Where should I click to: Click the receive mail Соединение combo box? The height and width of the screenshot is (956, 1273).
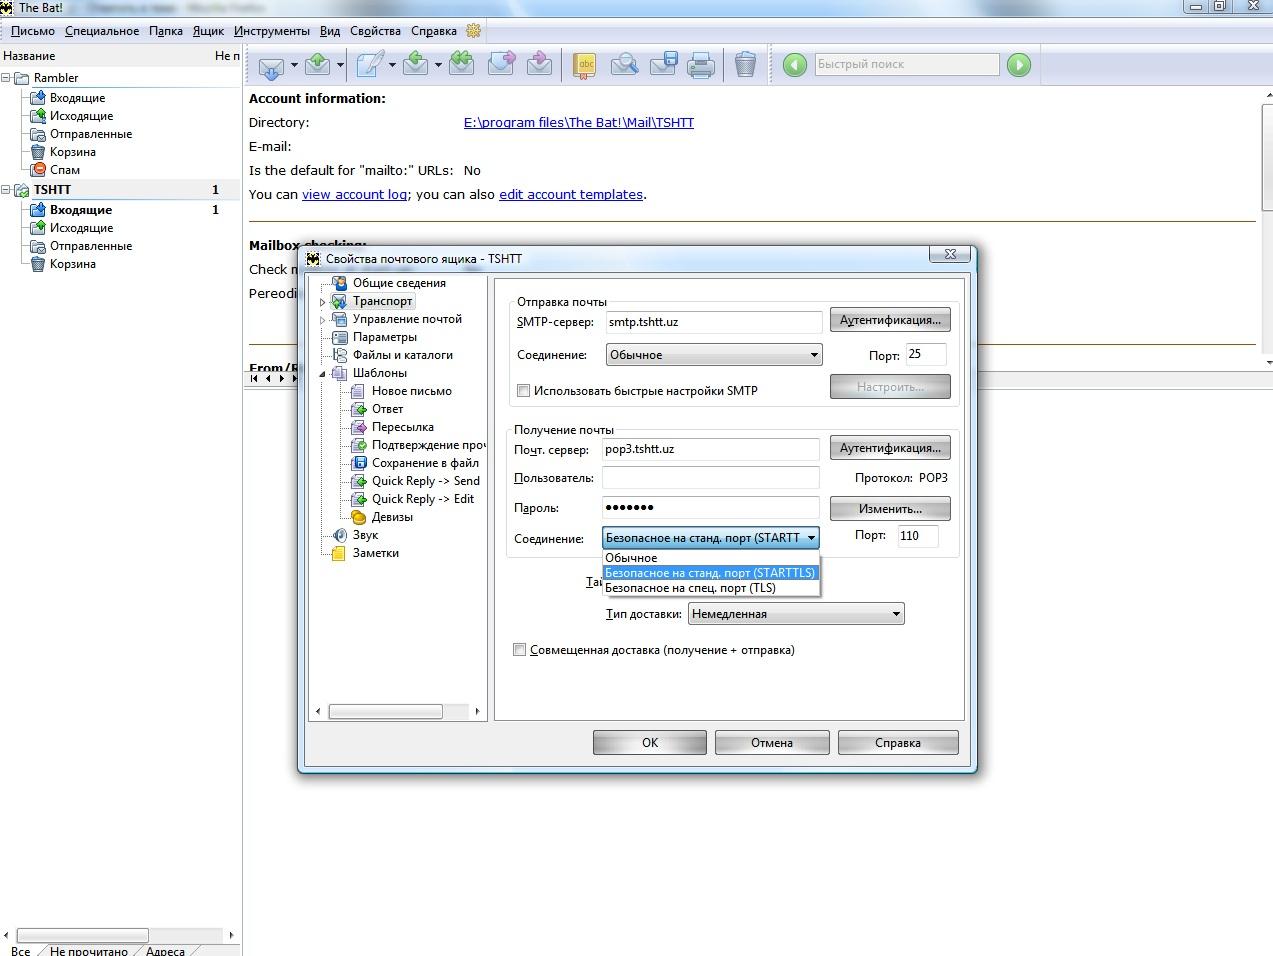(x=711, y=538)
